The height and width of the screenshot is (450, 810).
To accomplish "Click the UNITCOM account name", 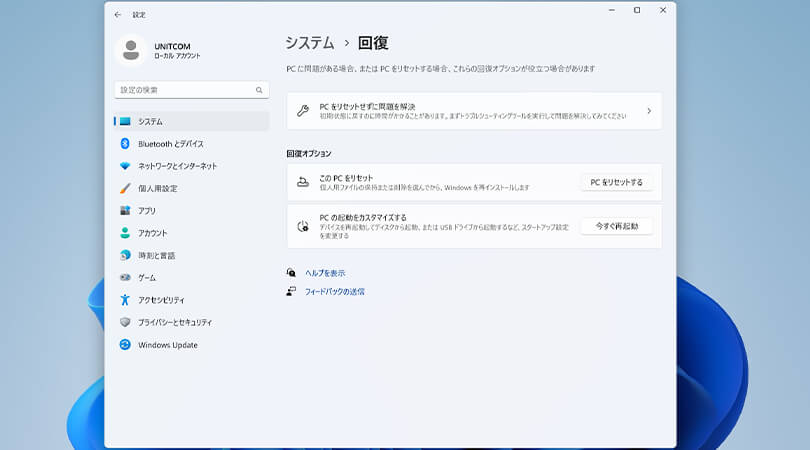I will click(172, 46).
